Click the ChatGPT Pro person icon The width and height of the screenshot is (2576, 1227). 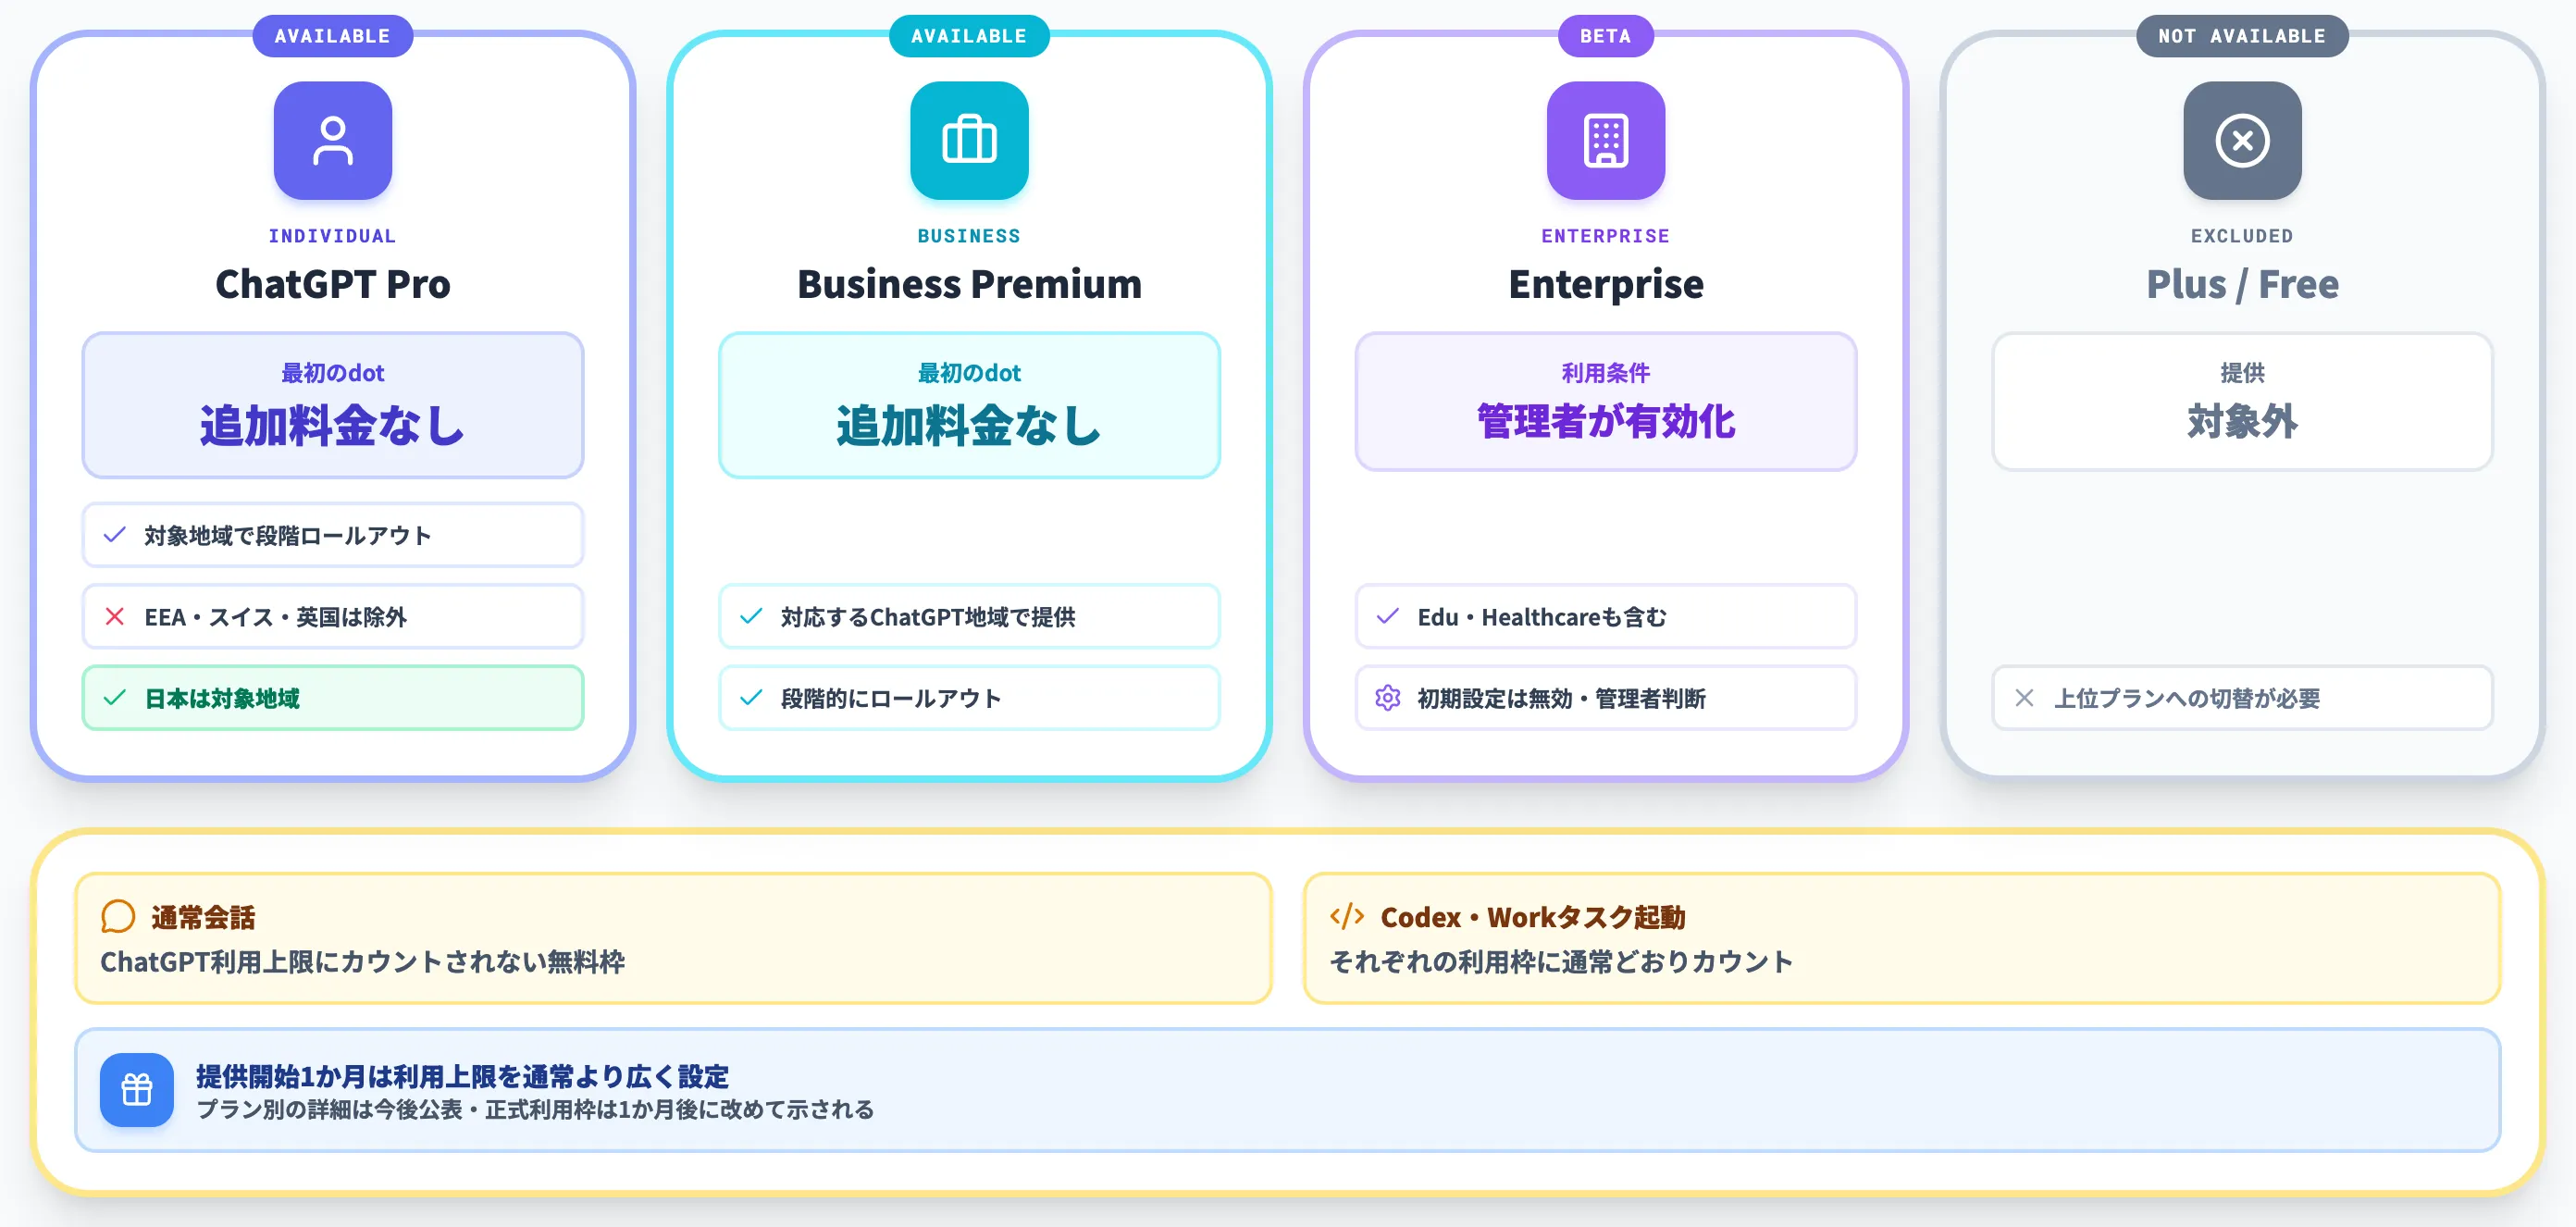[333, 141]
